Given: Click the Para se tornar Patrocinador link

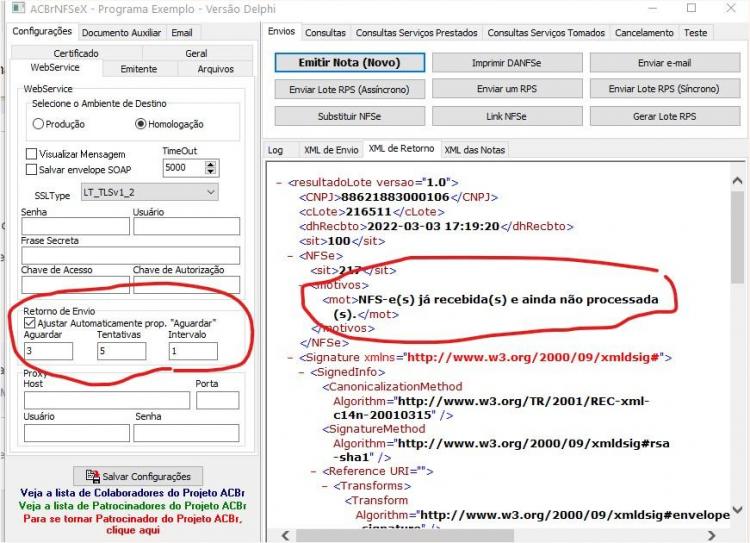Looking at the screenshot, I should pyautogui.click(x=133, y=524).
